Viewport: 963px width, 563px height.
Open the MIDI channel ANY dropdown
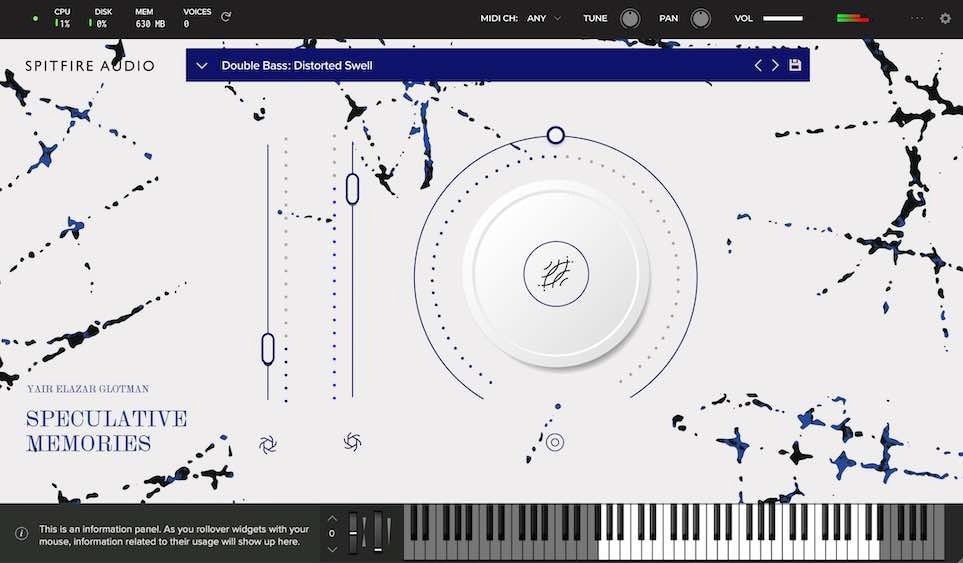coord(544,18)
